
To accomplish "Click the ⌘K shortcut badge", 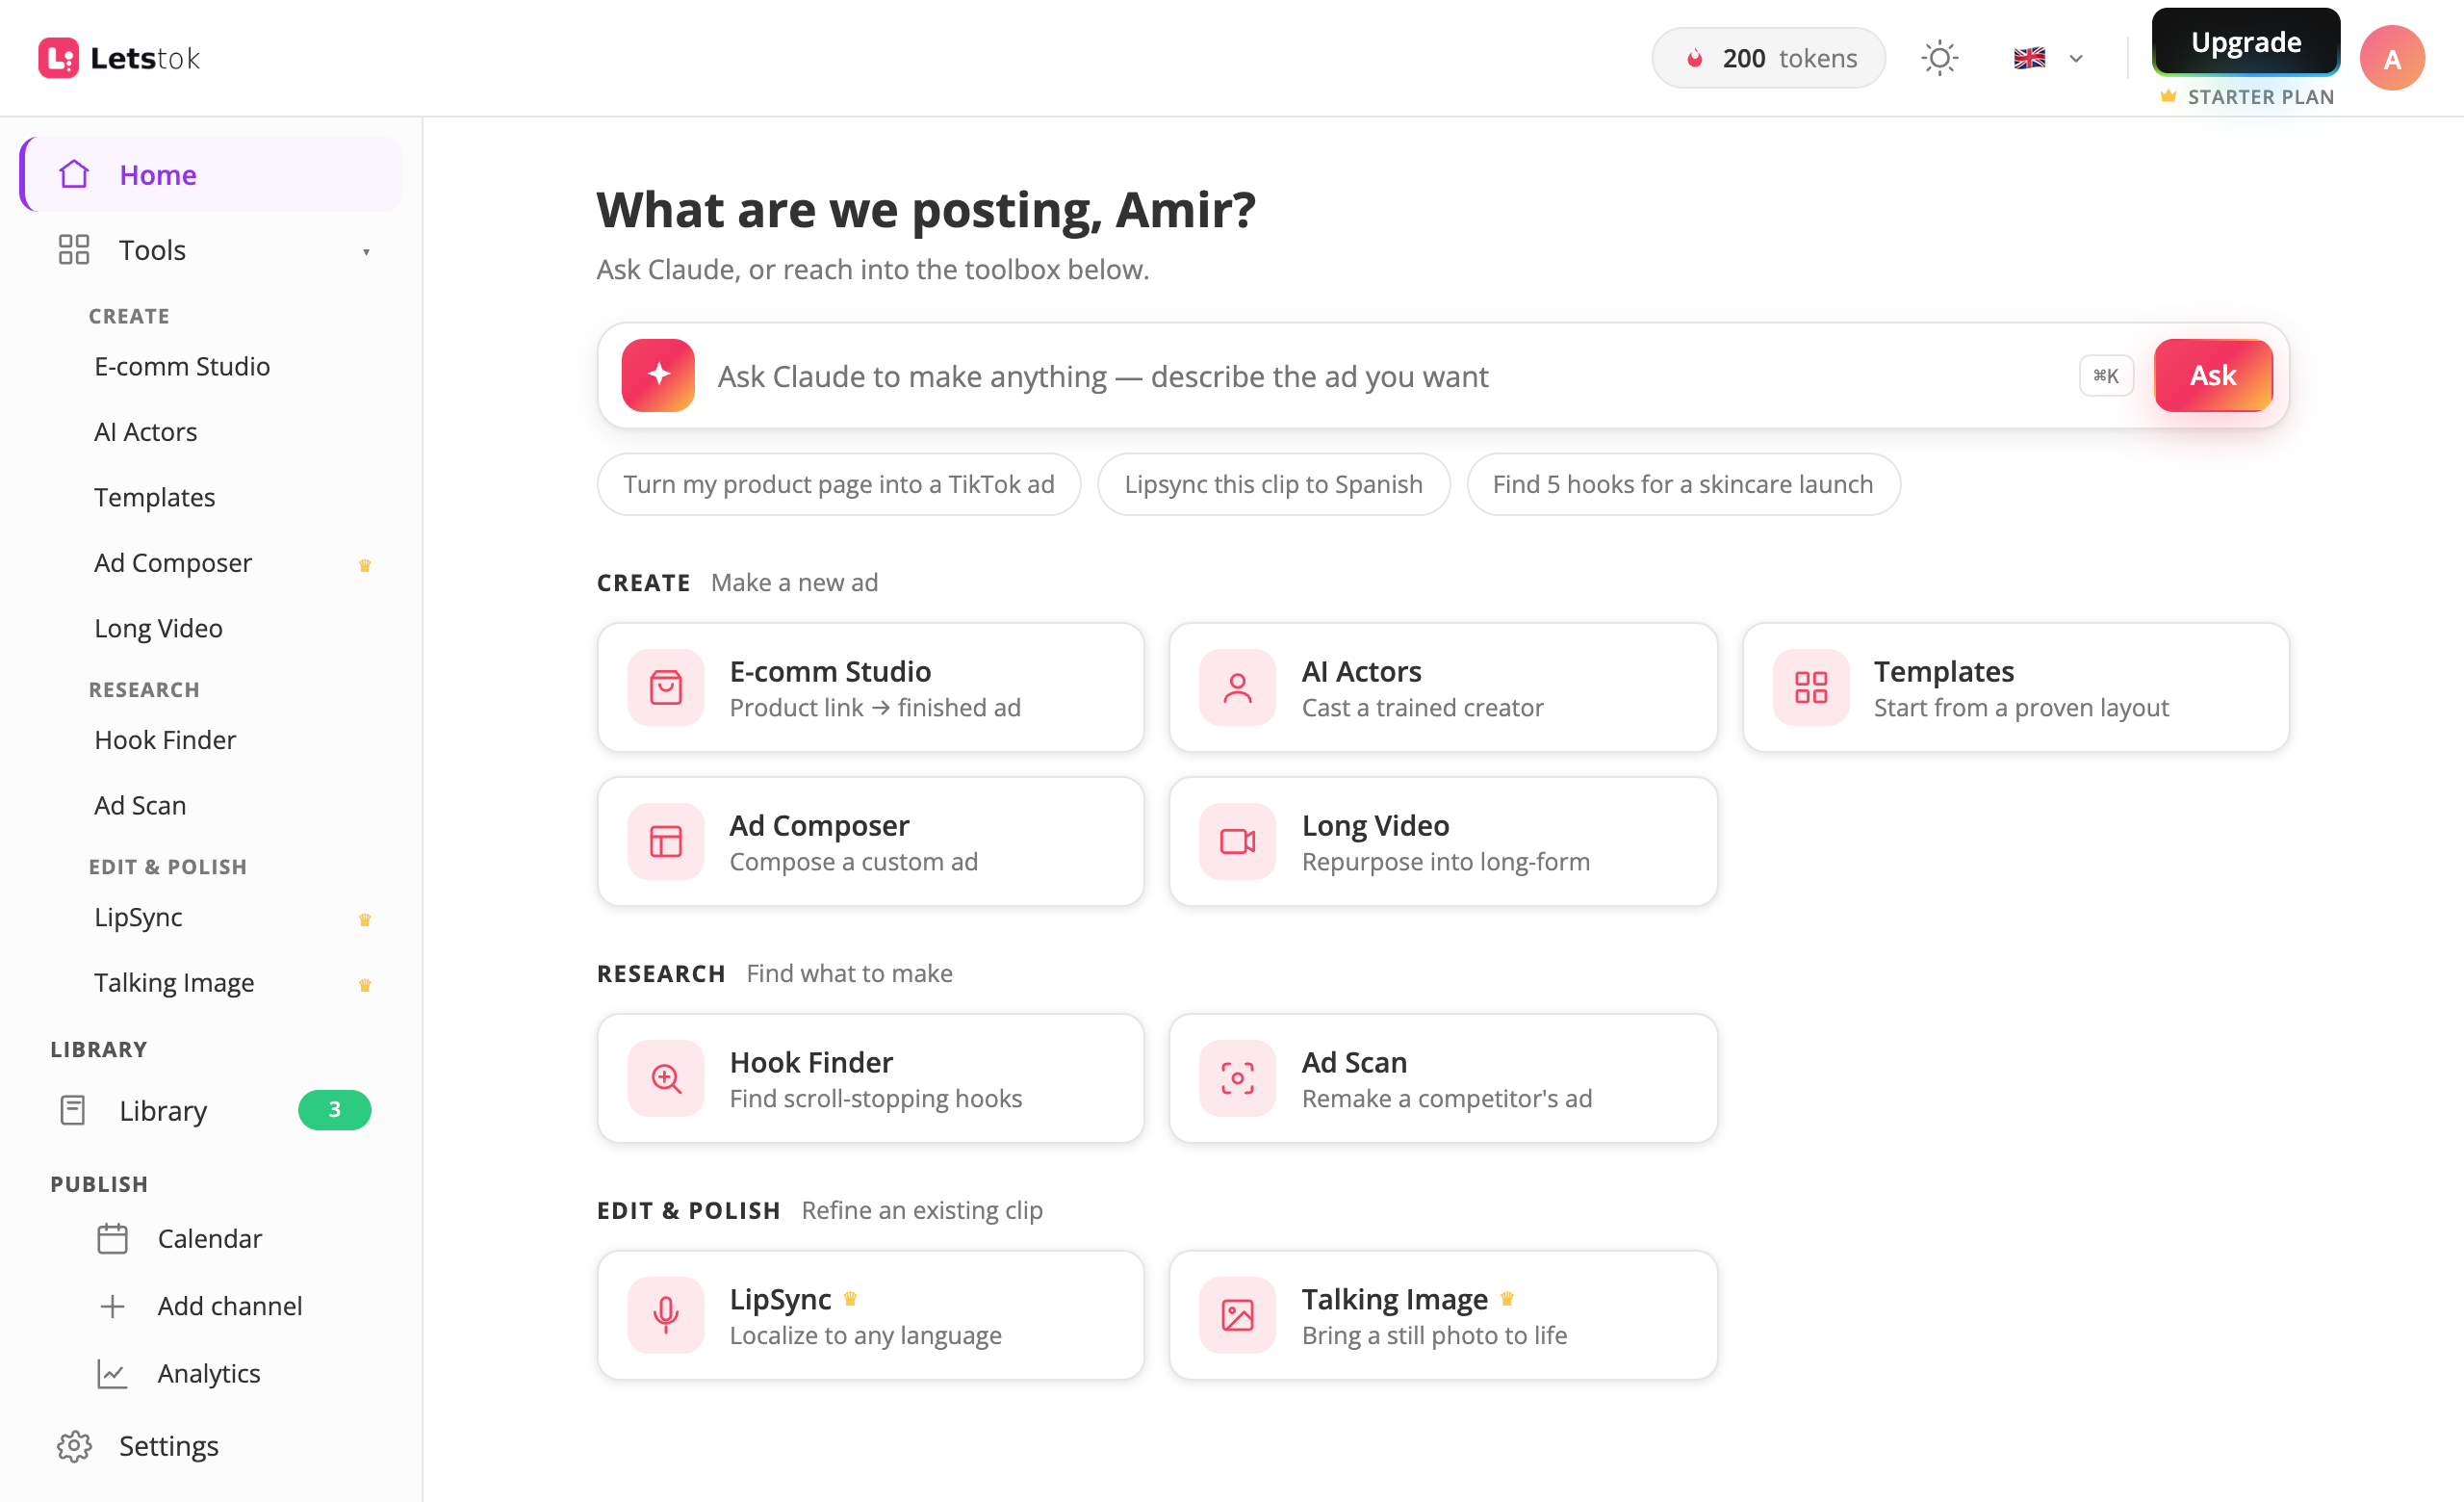I will tap(2105, 376).
